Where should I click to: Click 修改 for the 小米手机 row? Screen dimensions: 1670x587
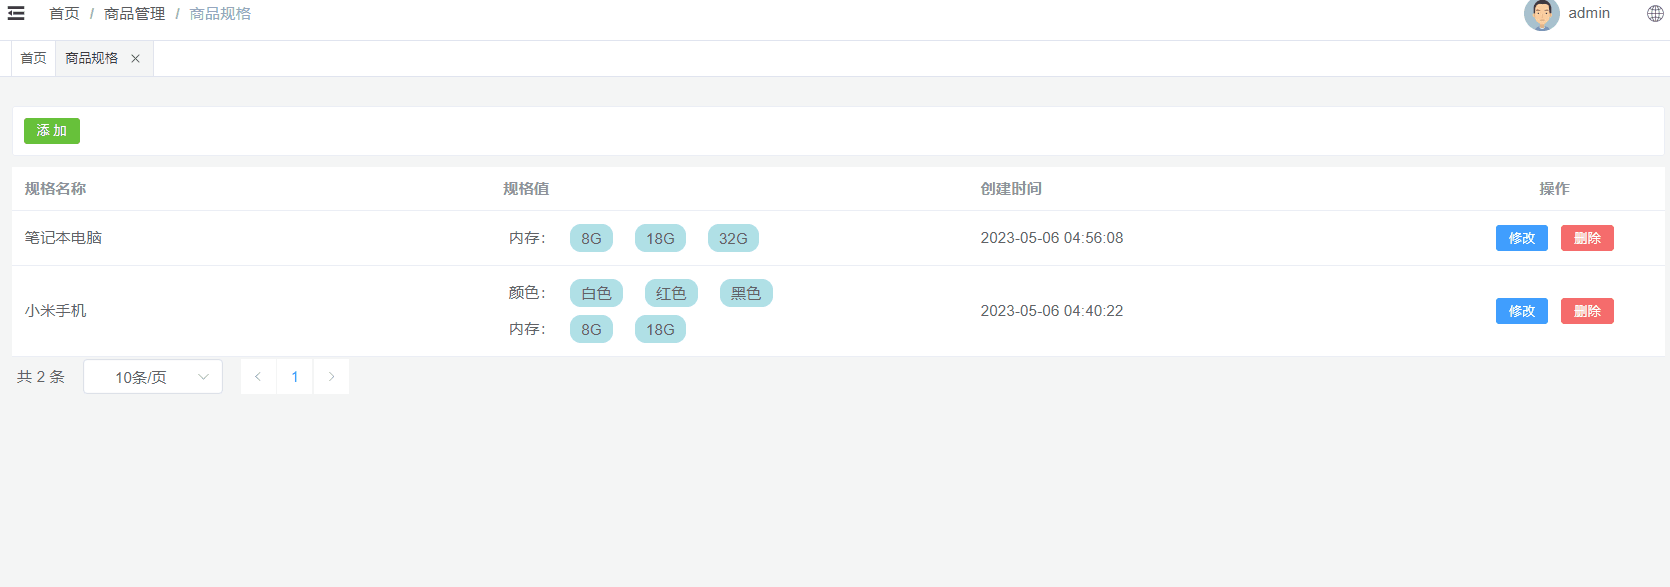coord(1521,311)
